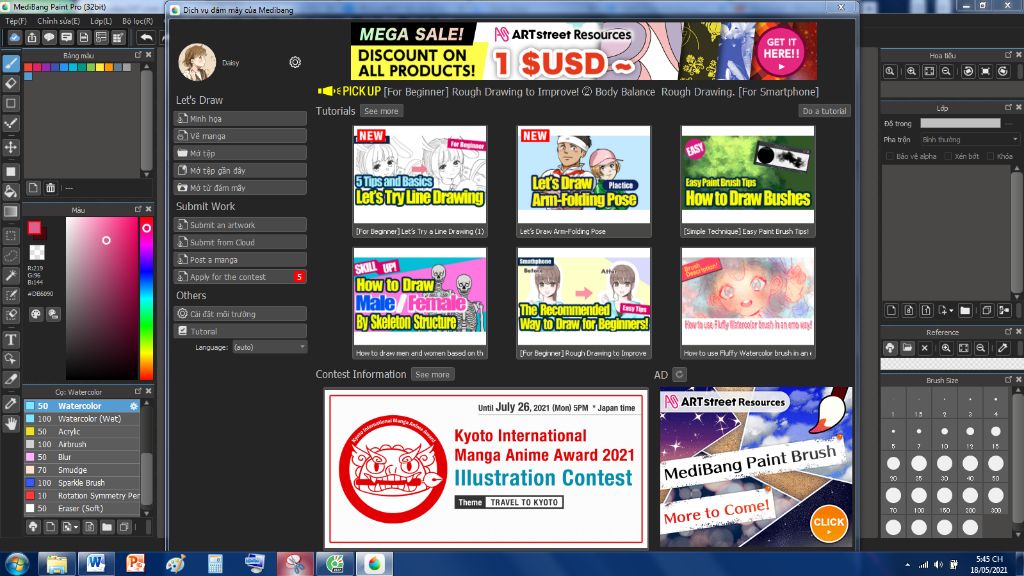
Task: Enable Xén bớt checkbox
Action: [x=948, y=156]
